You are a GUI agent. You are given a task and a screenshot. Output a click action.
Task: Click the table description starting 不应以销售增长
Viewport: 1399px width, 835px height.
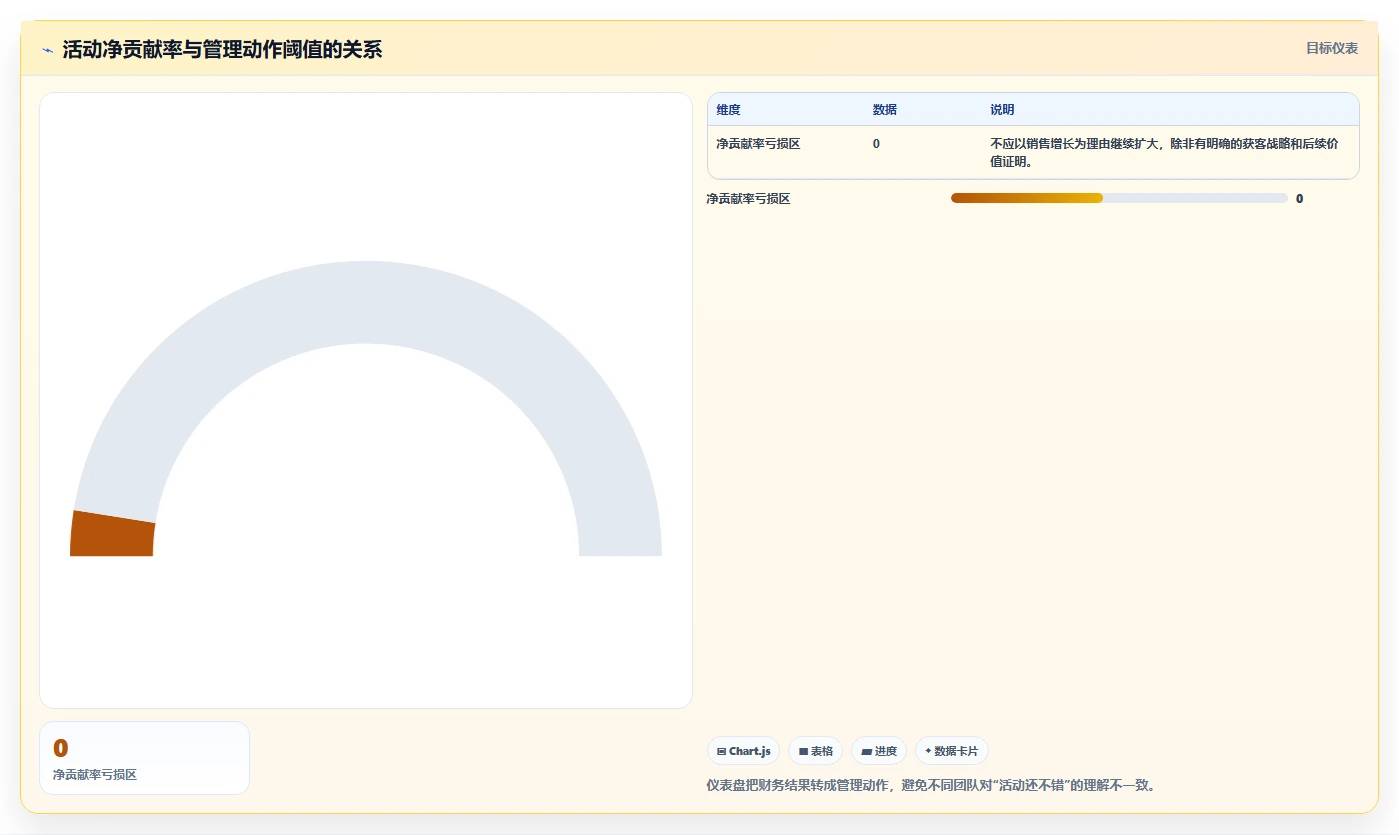pyautogui.click(x=1164, y=153)
